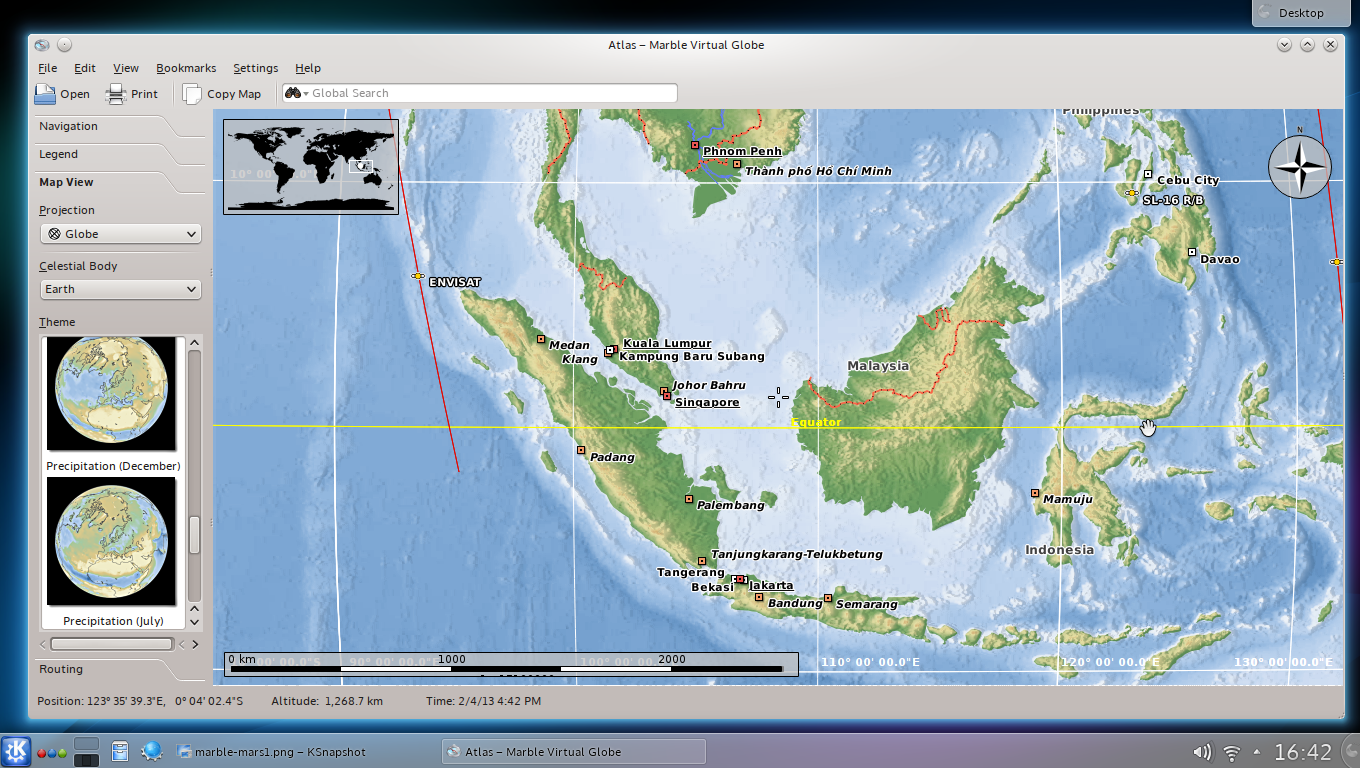Click the Padang city marker
Viewport: 1360px width, 768px height.
(581, 450)
